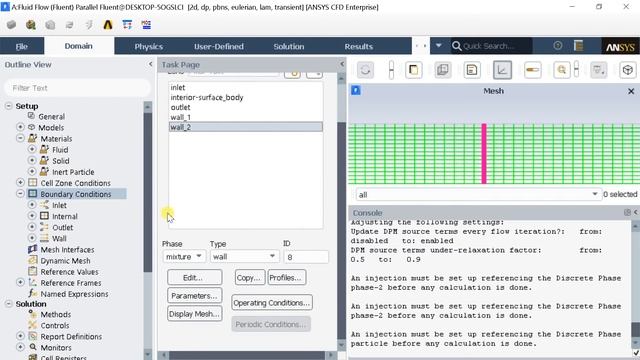
Task: Toggle the axes triad icon in graphics toolbar
Action: [502, 70]
